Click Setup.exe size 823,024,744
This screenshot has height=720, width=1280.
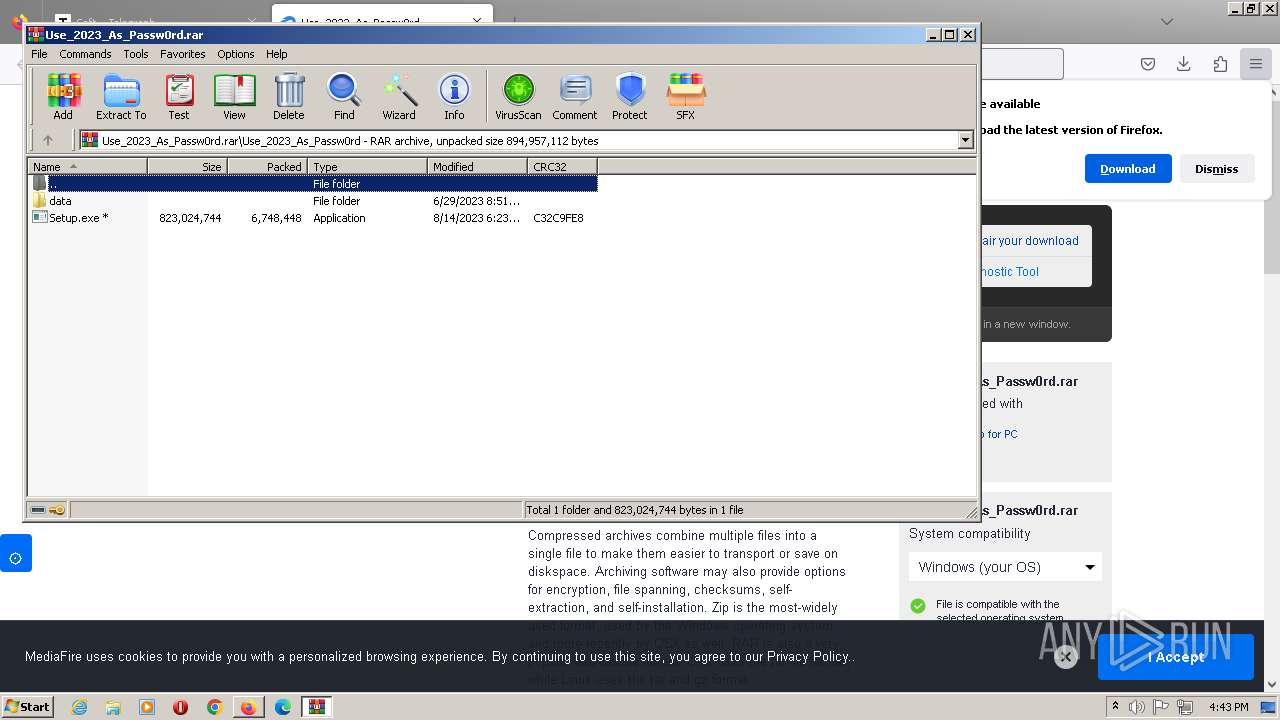(x=190, y=217)
